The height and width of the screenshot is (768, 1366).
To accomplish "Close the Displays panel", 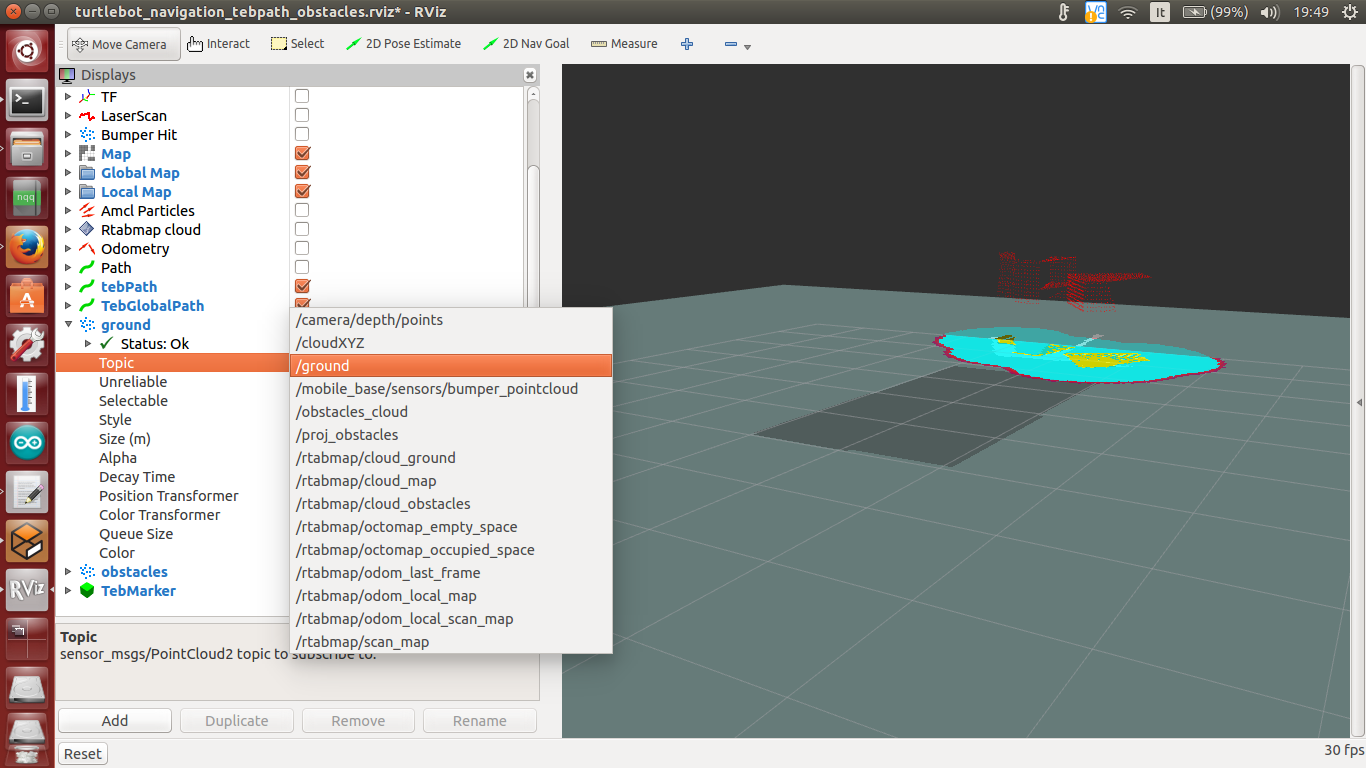I will coord(530,75).
